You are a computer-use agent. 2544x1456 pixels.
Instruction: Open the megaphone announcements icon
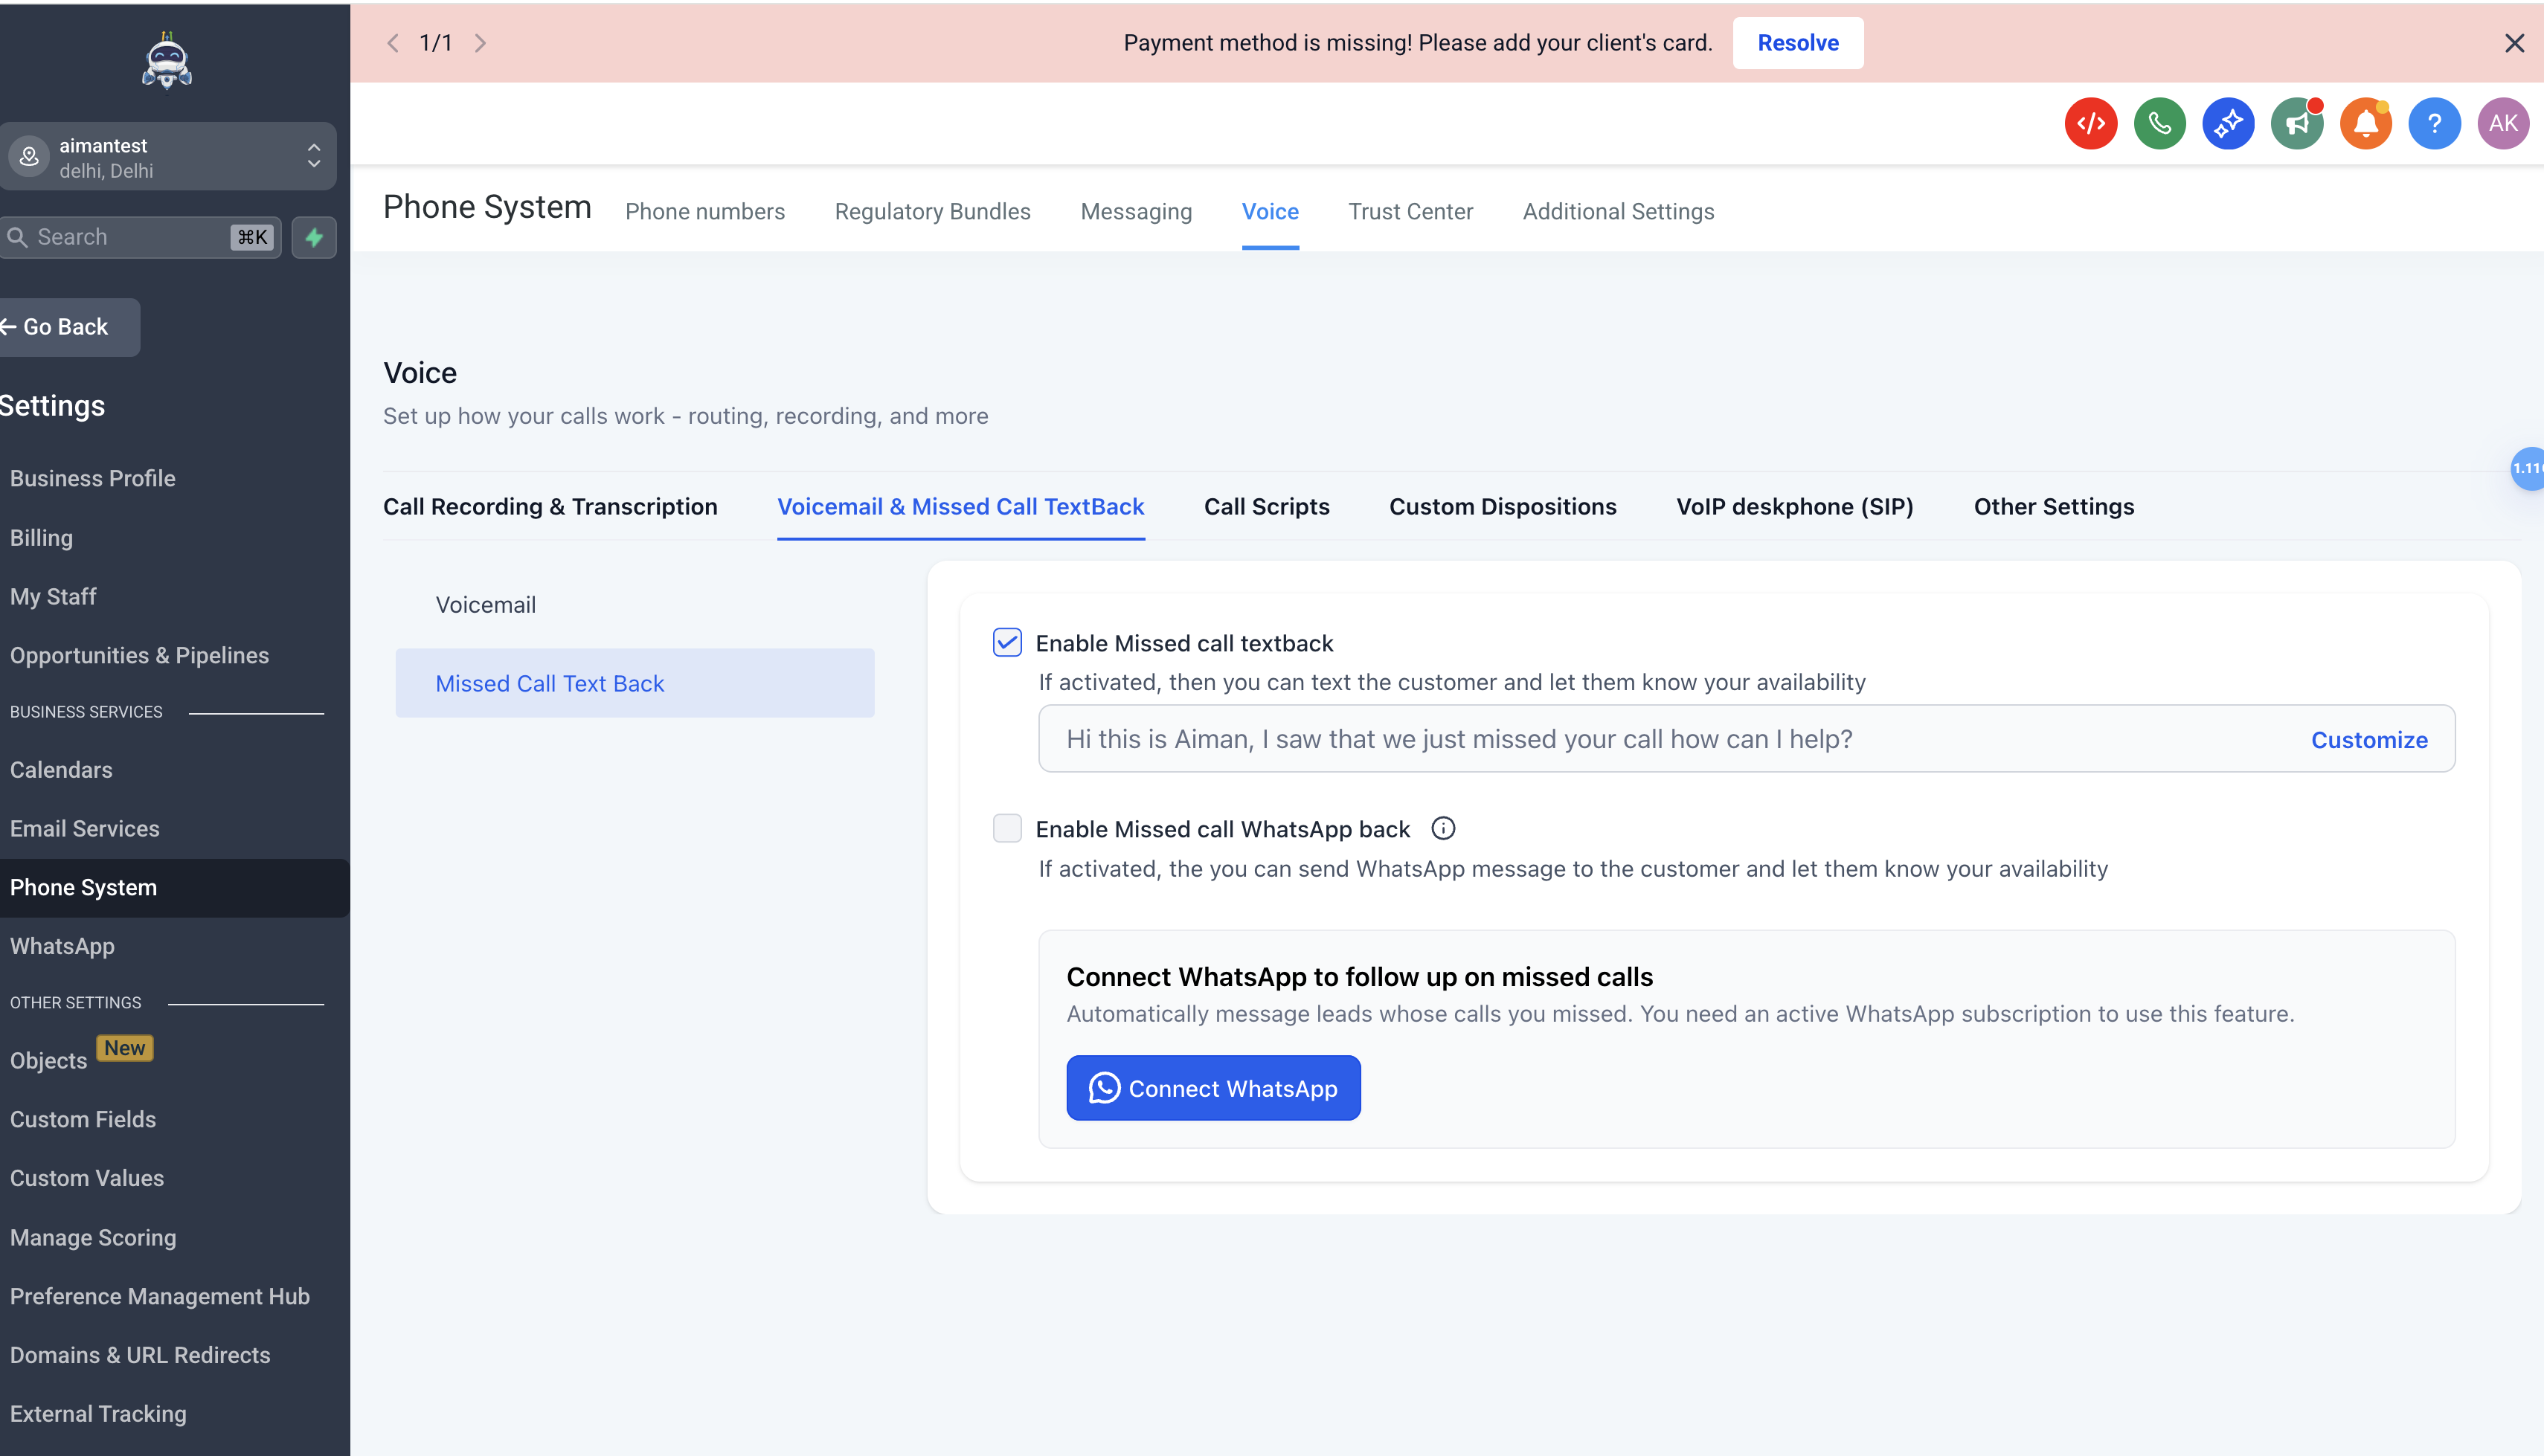pos(2297,124)
